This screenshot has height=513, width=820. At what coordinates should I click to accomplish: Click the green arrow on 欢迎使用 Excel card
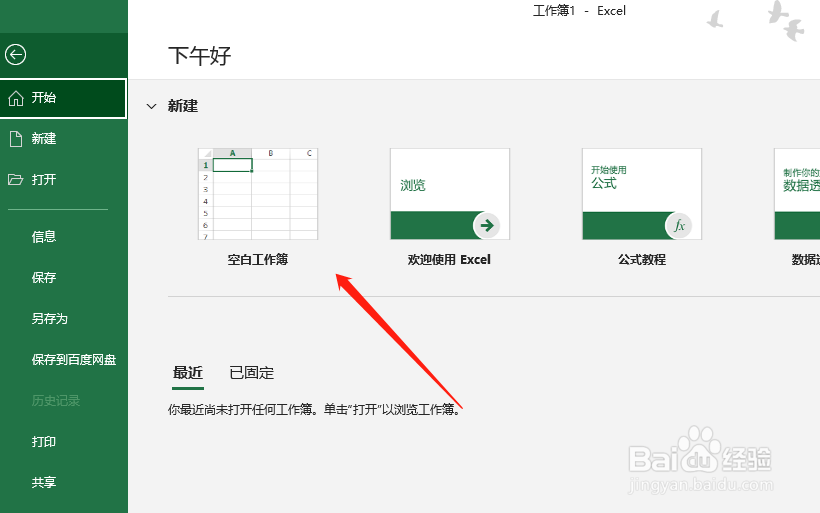click(486, 225)
